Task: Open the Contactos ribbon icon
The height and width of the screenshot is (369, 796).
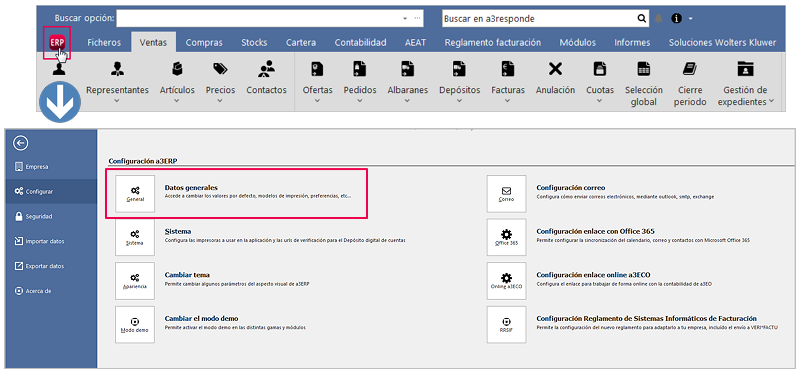Action: 267,68
